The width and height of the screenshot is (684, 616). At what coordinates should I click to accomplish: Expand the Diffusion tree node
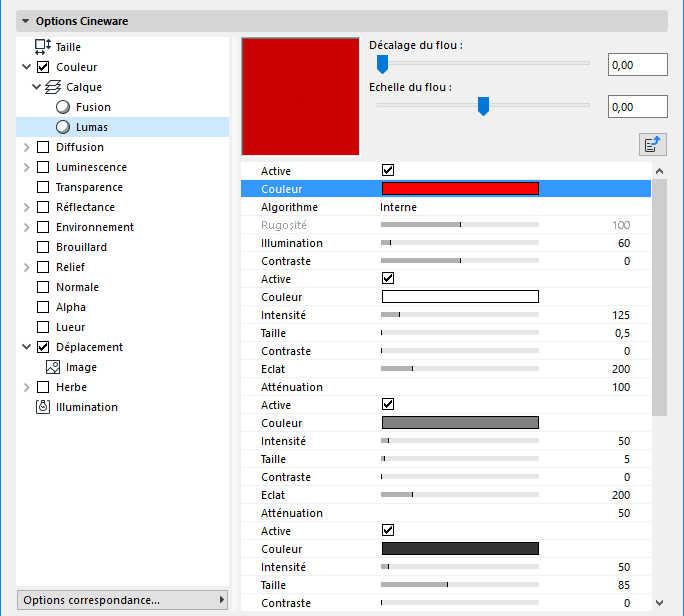click(x=27, y=147)
